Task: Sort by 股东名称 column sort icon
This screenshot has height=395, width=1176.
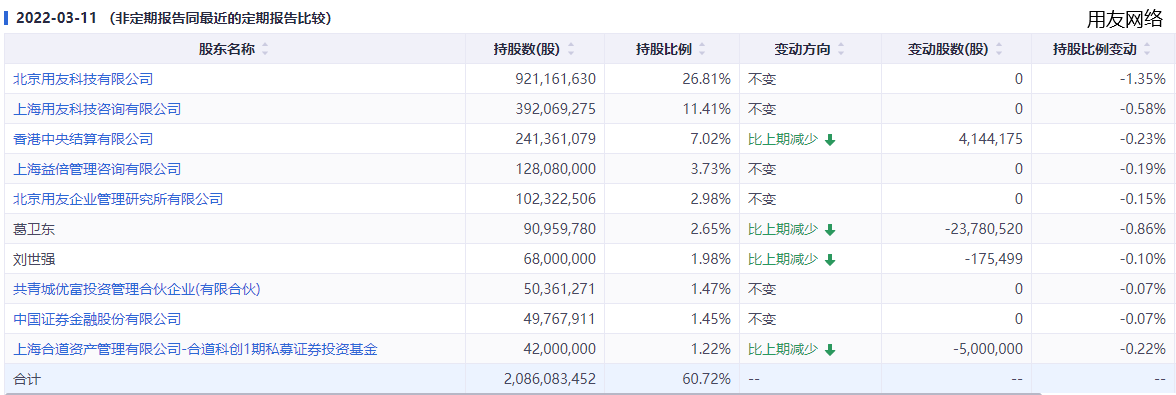Action: pyautogui.click(x=265, y=49)
